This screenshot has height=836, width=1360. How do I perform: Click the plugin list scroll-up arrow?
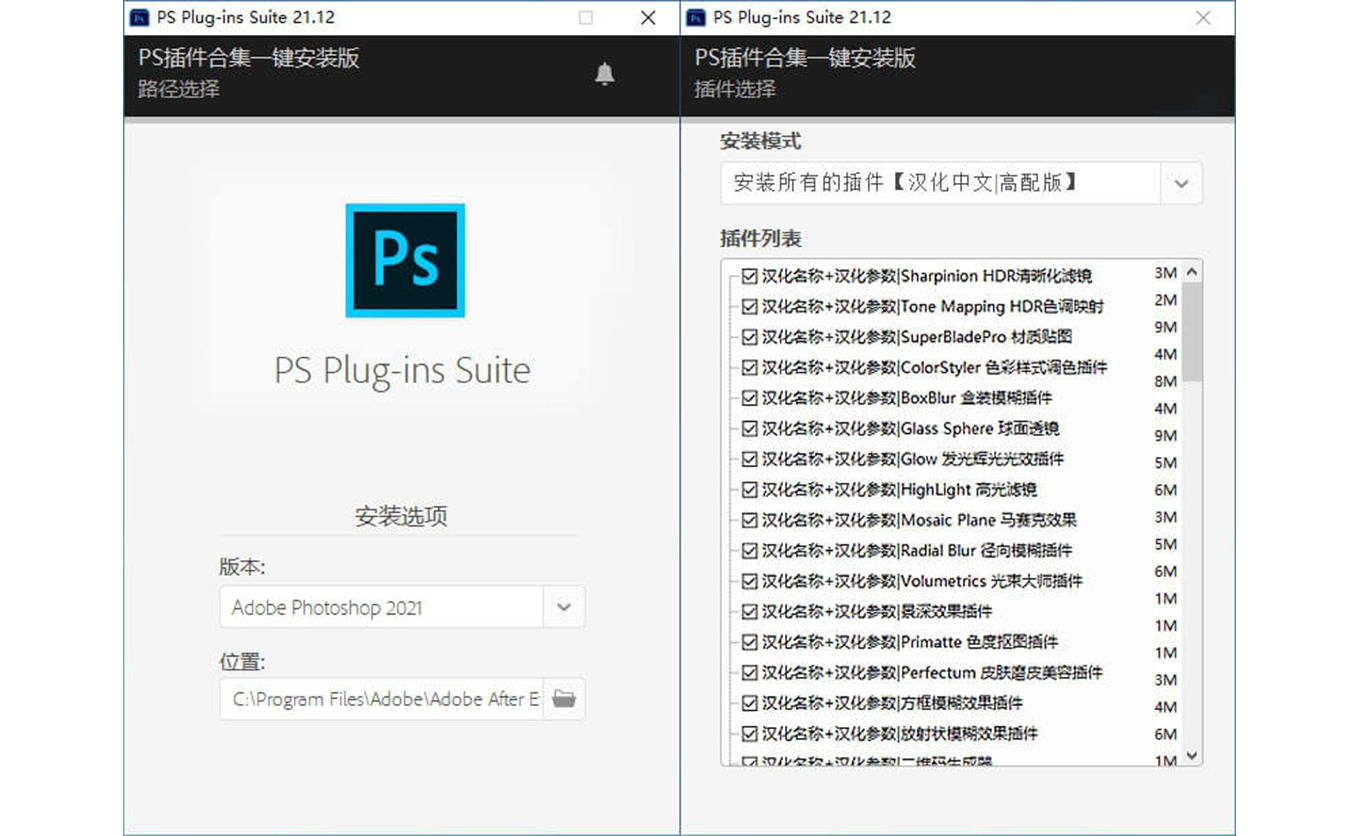tap(1191, 272)
